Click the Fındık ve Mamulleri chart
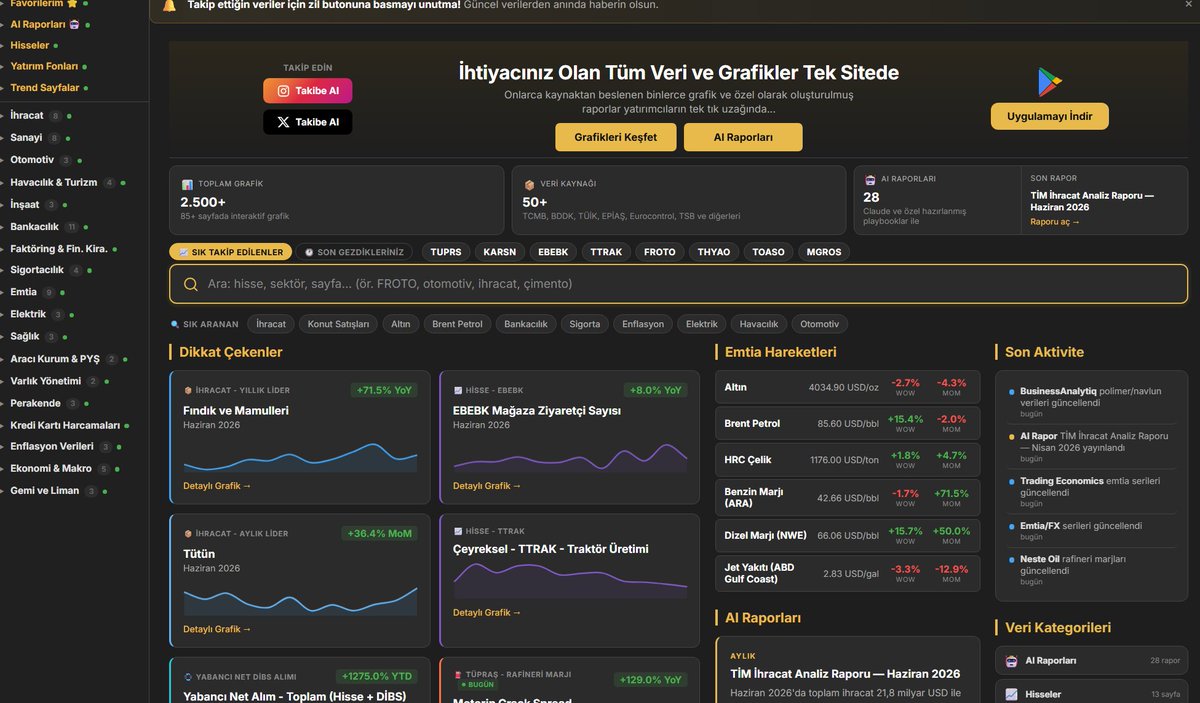Viewport: 1200px width, 703px height. coord(300,456)
